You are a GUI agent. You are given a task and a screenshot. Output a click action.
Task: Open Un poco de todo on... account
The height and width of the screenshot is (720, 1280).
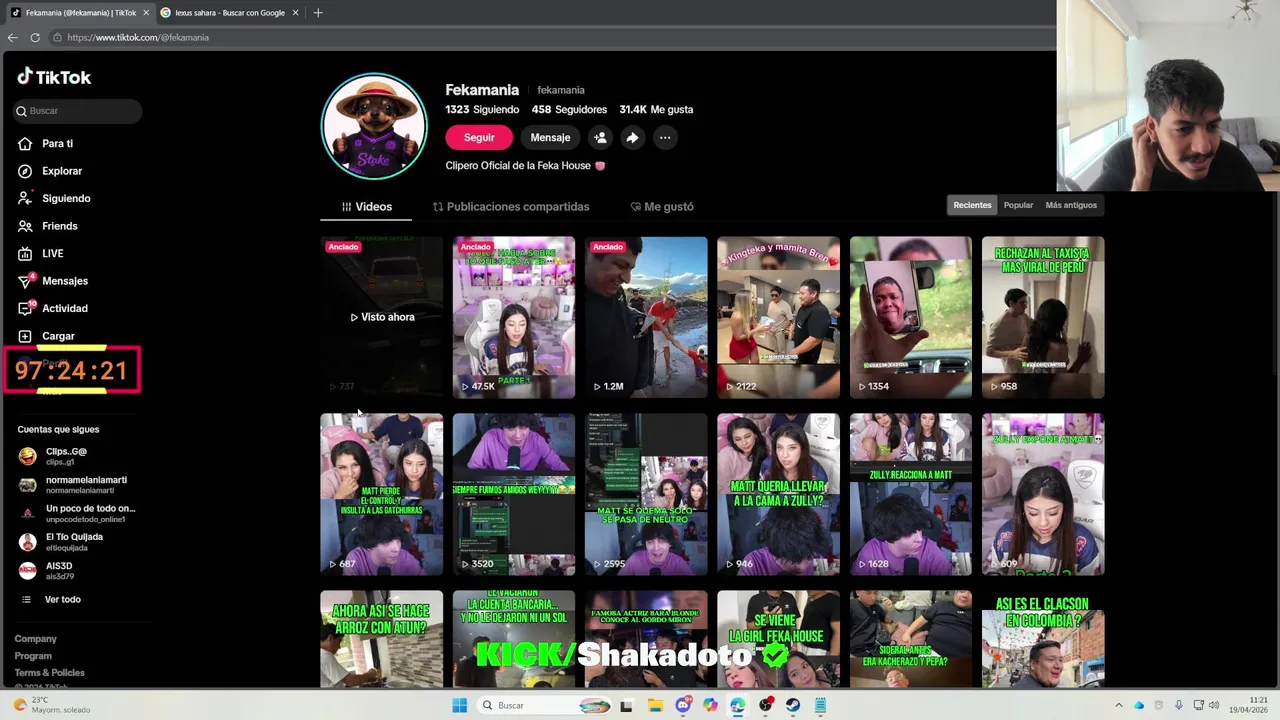(76, 513)
